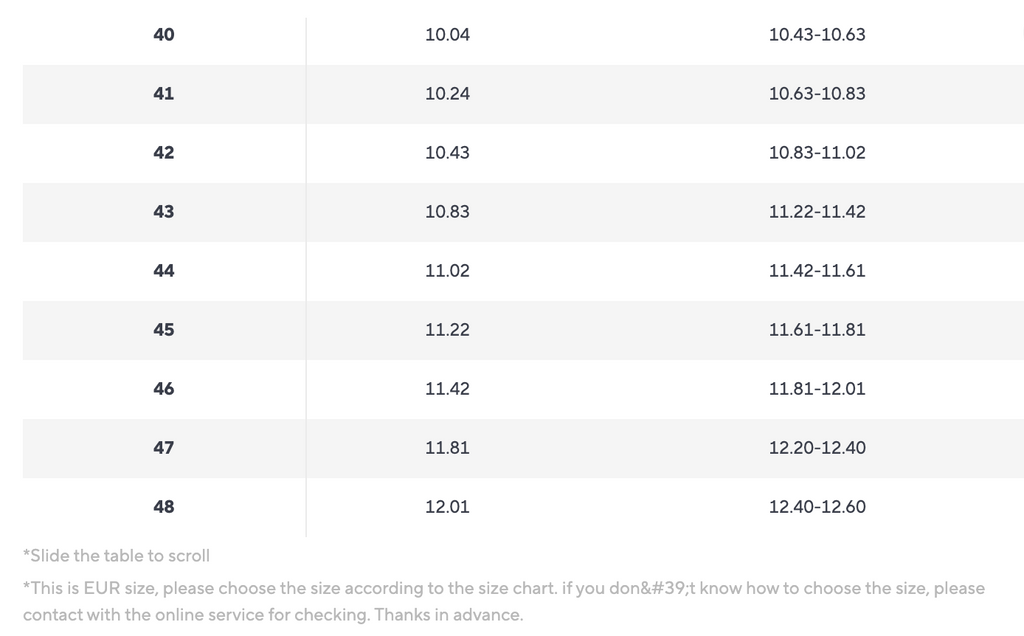1024x636 pixels.
Task: Click size 48 in the last row
Action: 164,507
